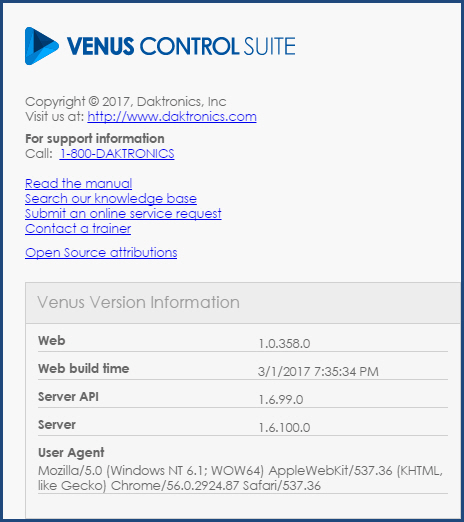Select the User Agent string text
Image resolution: width=464 pixels, height=522 pixels.
coord(240,478)
